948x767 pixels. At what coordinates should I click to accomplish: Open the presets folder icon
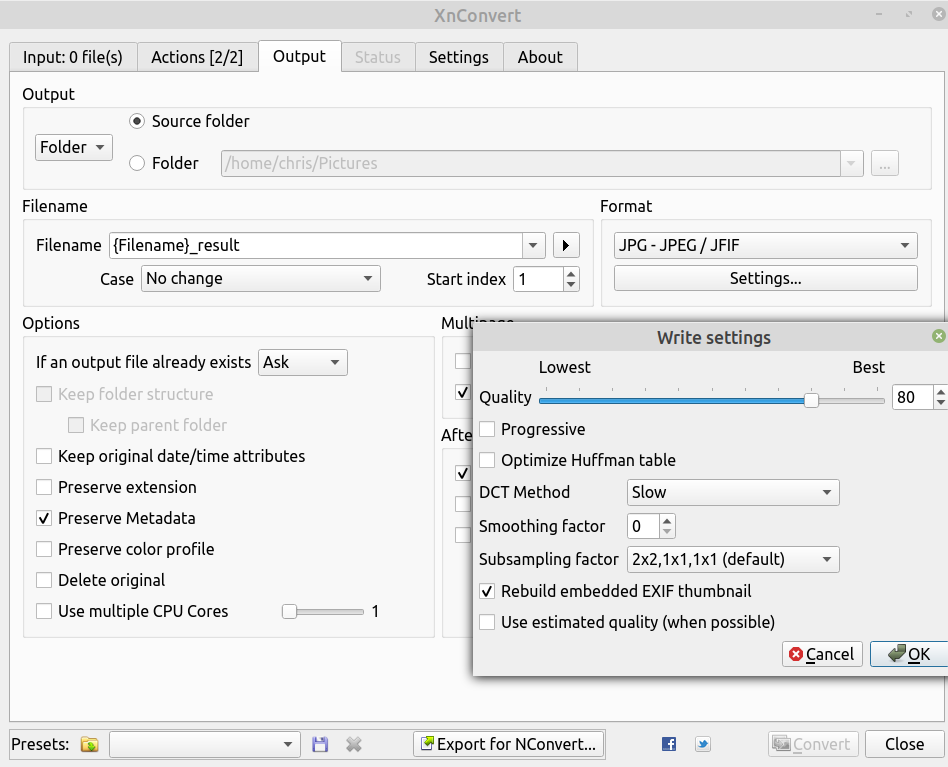[x=90, y=744]
